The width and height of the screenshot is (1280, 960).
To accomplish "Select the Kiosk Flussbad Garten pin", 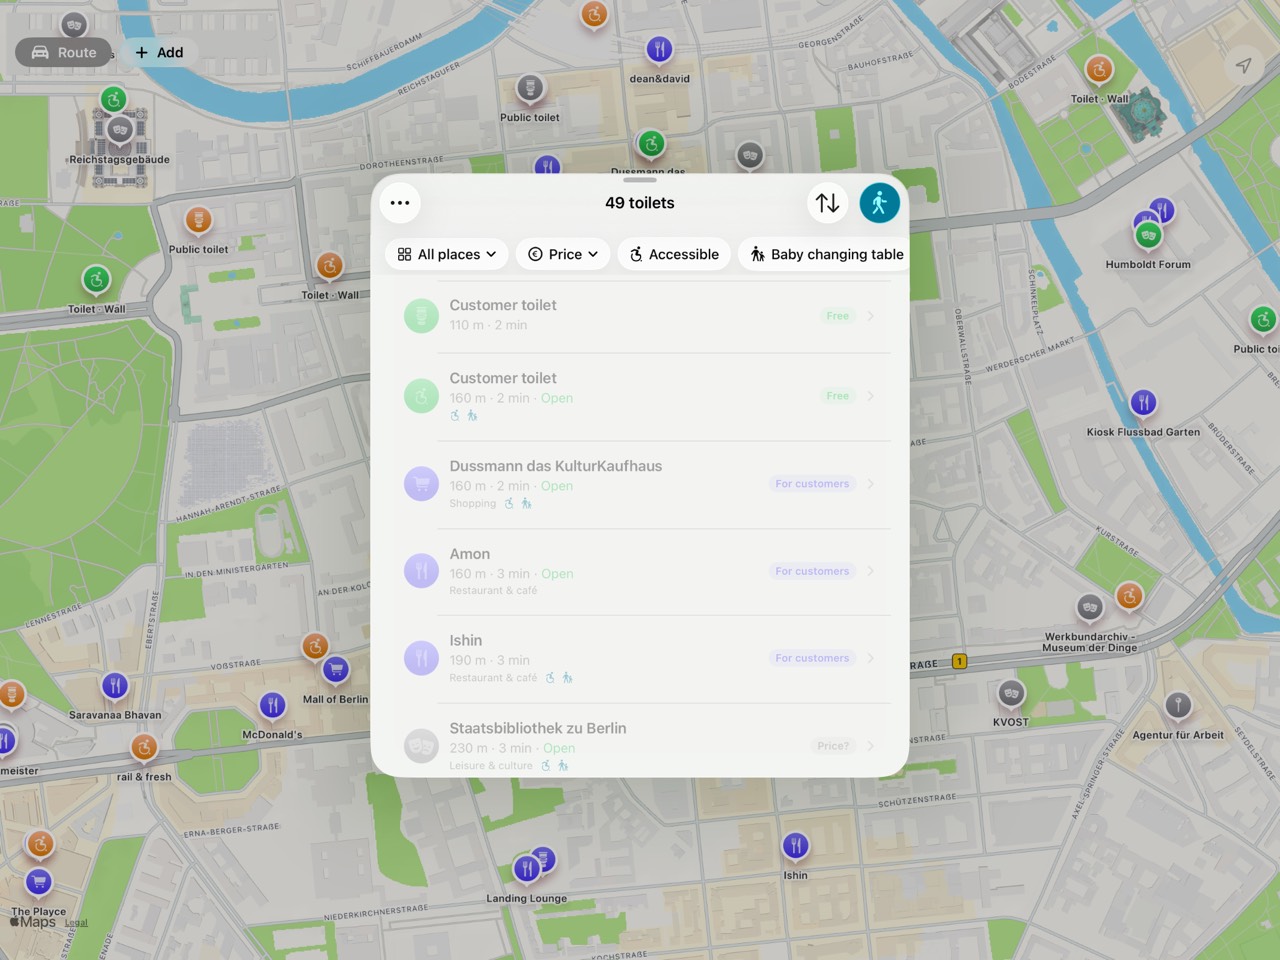I will pyautogui.click(x=1143, y=403).
